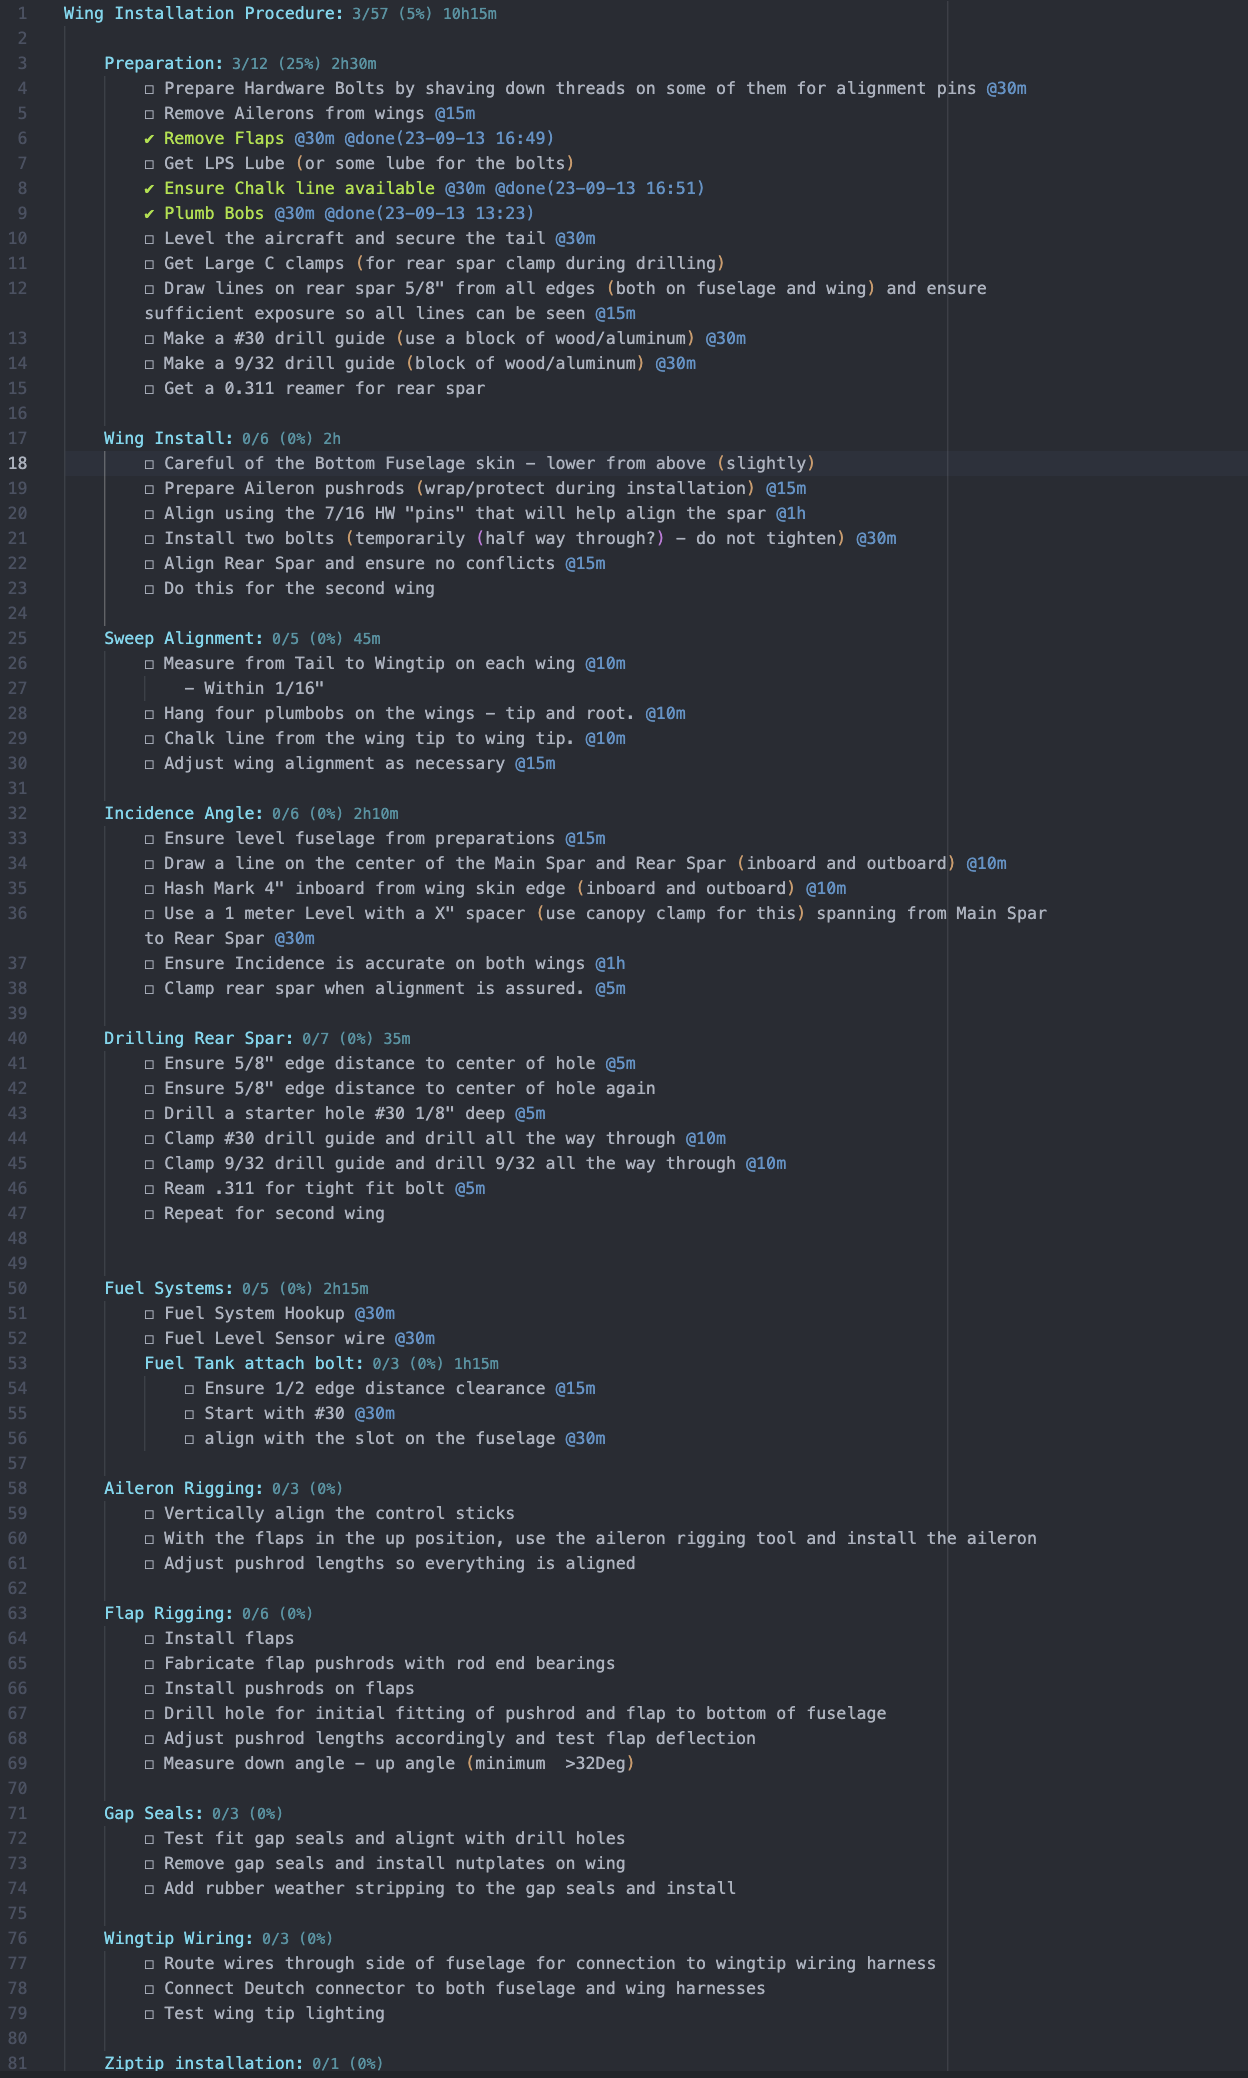Click the done checkmark beside Remove Flaps
Screen dimensions: 1248x2078
click(x=149, y=138)
